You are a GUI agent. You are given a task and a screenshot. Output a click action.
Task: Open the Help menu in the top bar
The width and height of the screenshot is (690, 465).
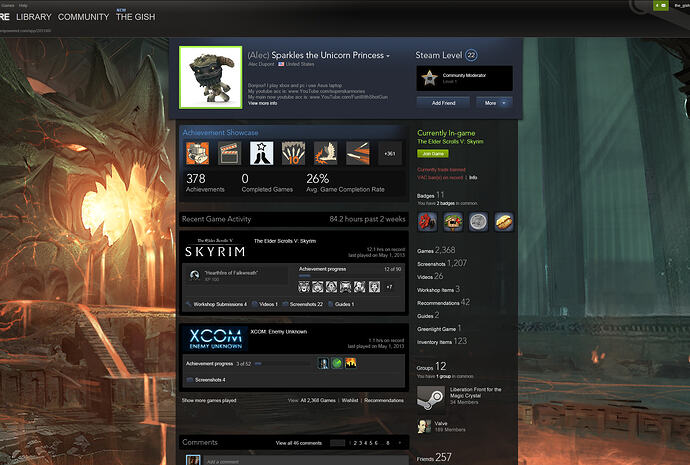coord(23,5)
